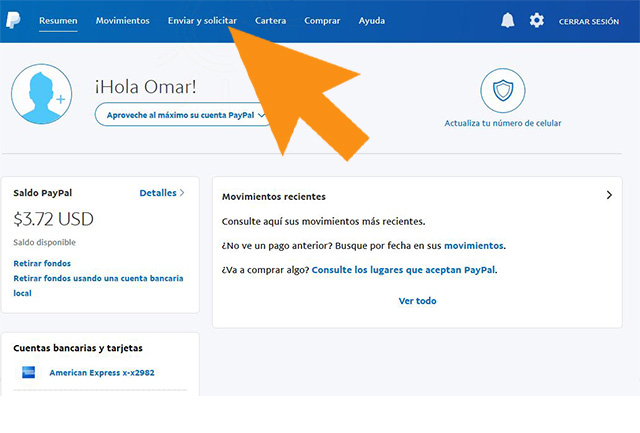Expand Movimientos recientes chevron arrow
640x433 pixels.
[609, 195]
